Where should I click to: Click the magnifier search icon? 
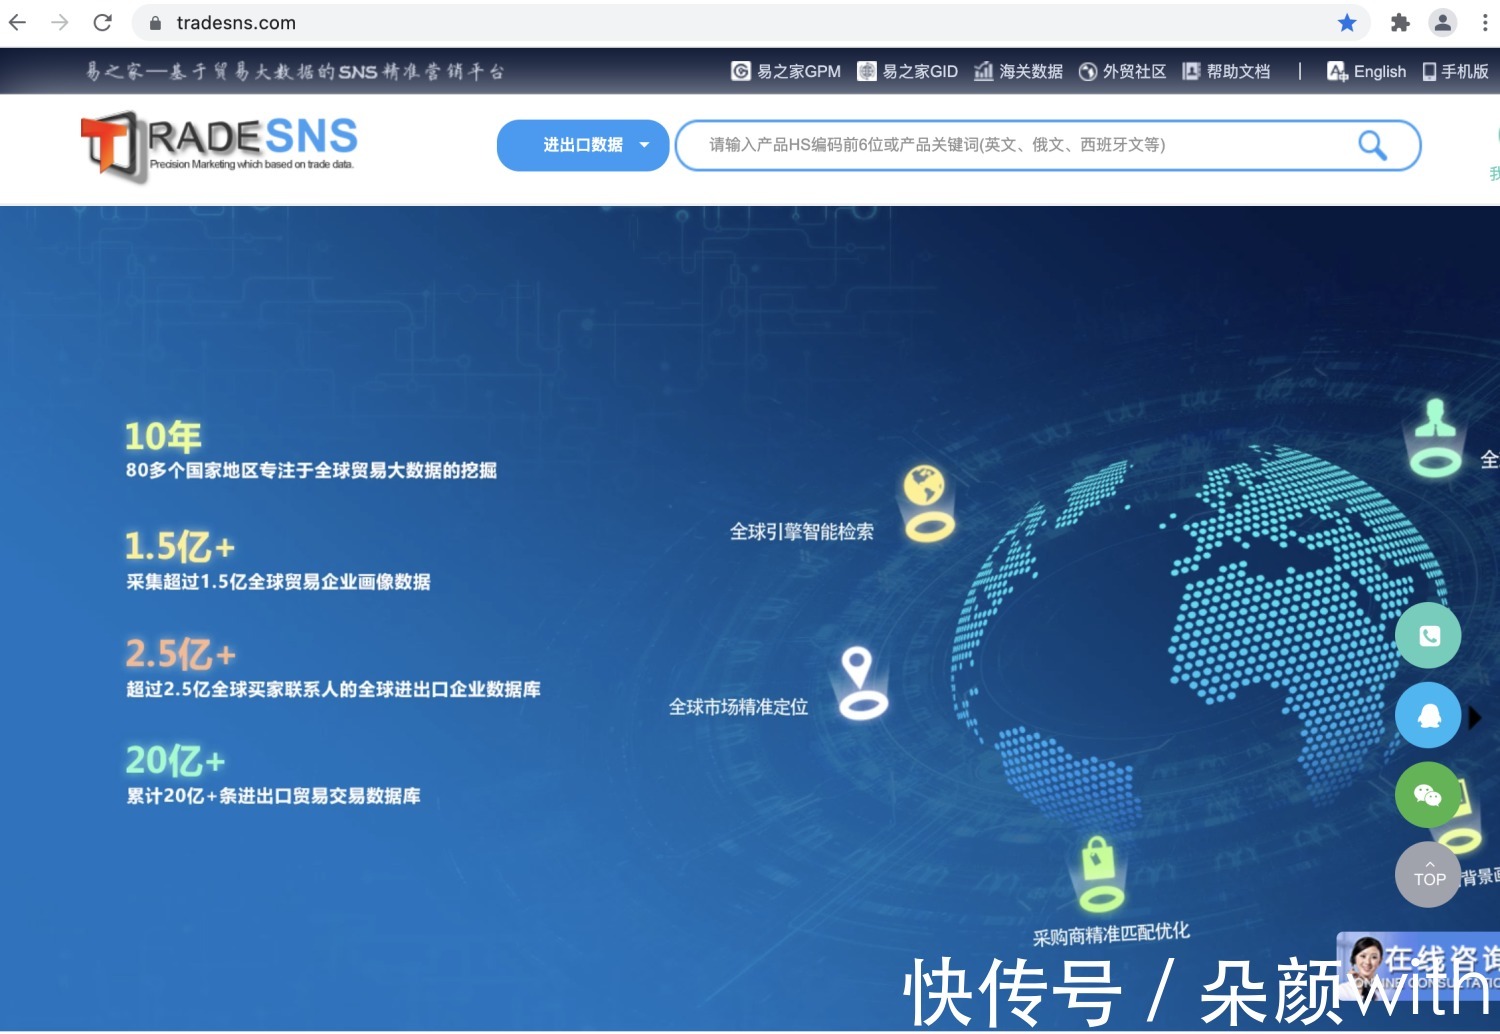pos(1372,146)
